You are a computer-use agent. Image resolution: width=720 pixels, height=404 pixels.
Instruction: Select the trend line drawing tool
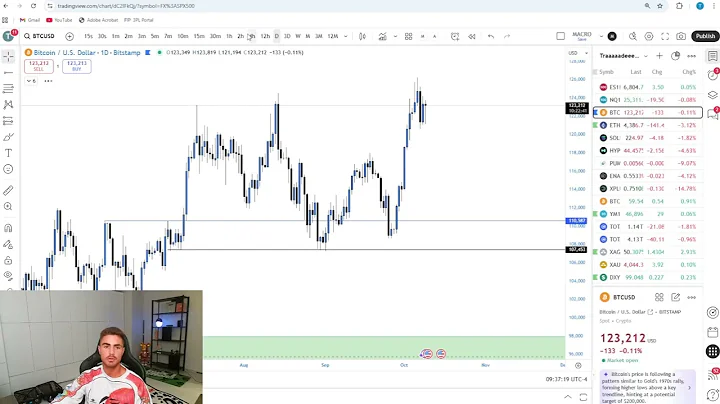pyautogui.click(x=8, y=73)
